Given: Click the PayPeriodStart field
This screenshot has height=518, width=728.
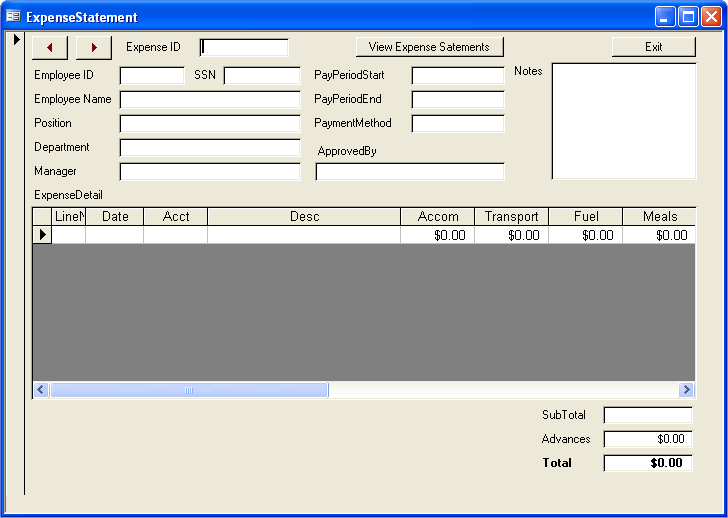Looking at the screenshot, I should pos(458,75).
